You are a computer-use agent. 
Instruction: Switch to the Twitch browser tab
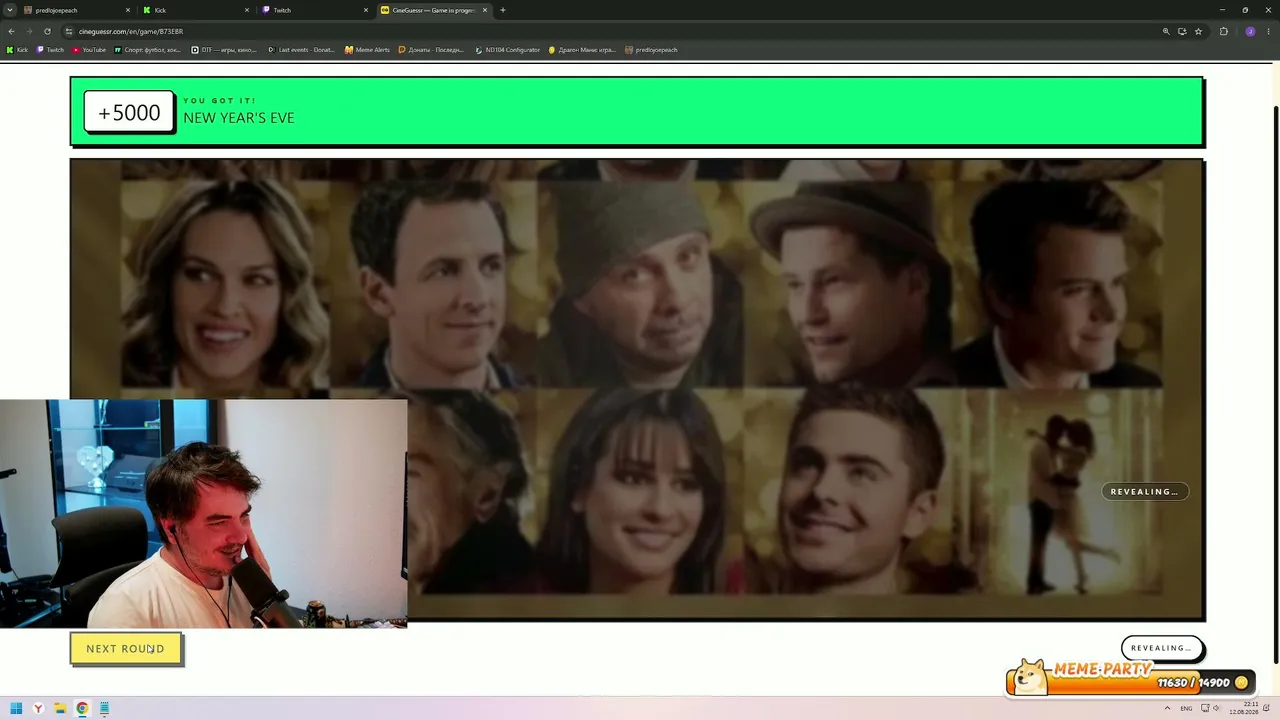point(314,10)
